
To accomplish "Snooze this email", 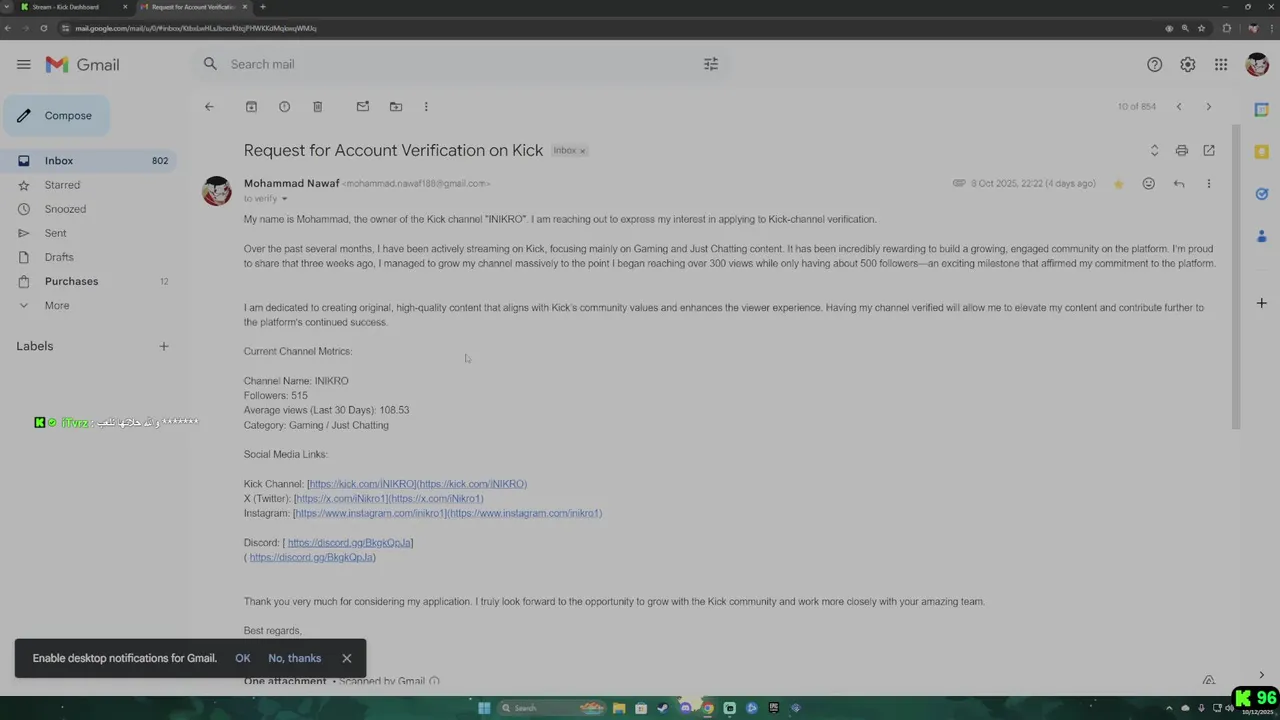I will point(284,107).
